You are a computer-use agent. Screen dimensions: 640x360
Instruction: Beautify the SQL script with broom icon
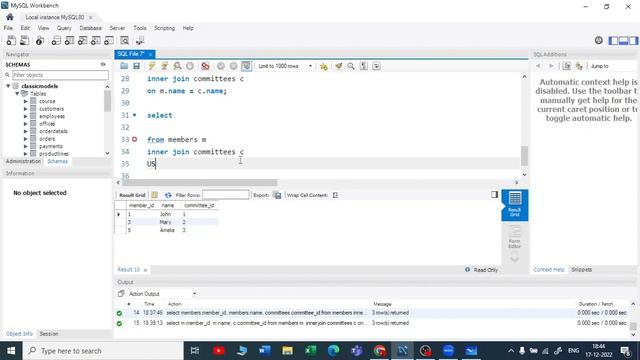click(338, 66)
